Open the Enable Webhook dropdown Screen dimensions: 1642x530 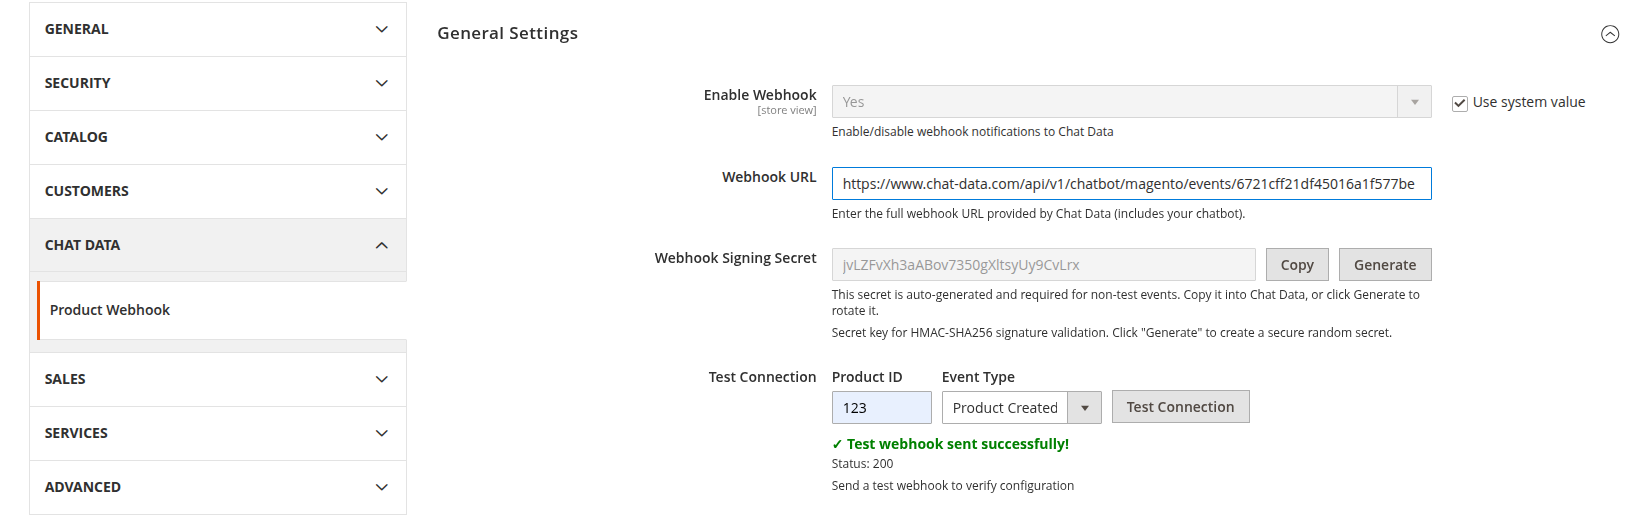click(1131, 102)
